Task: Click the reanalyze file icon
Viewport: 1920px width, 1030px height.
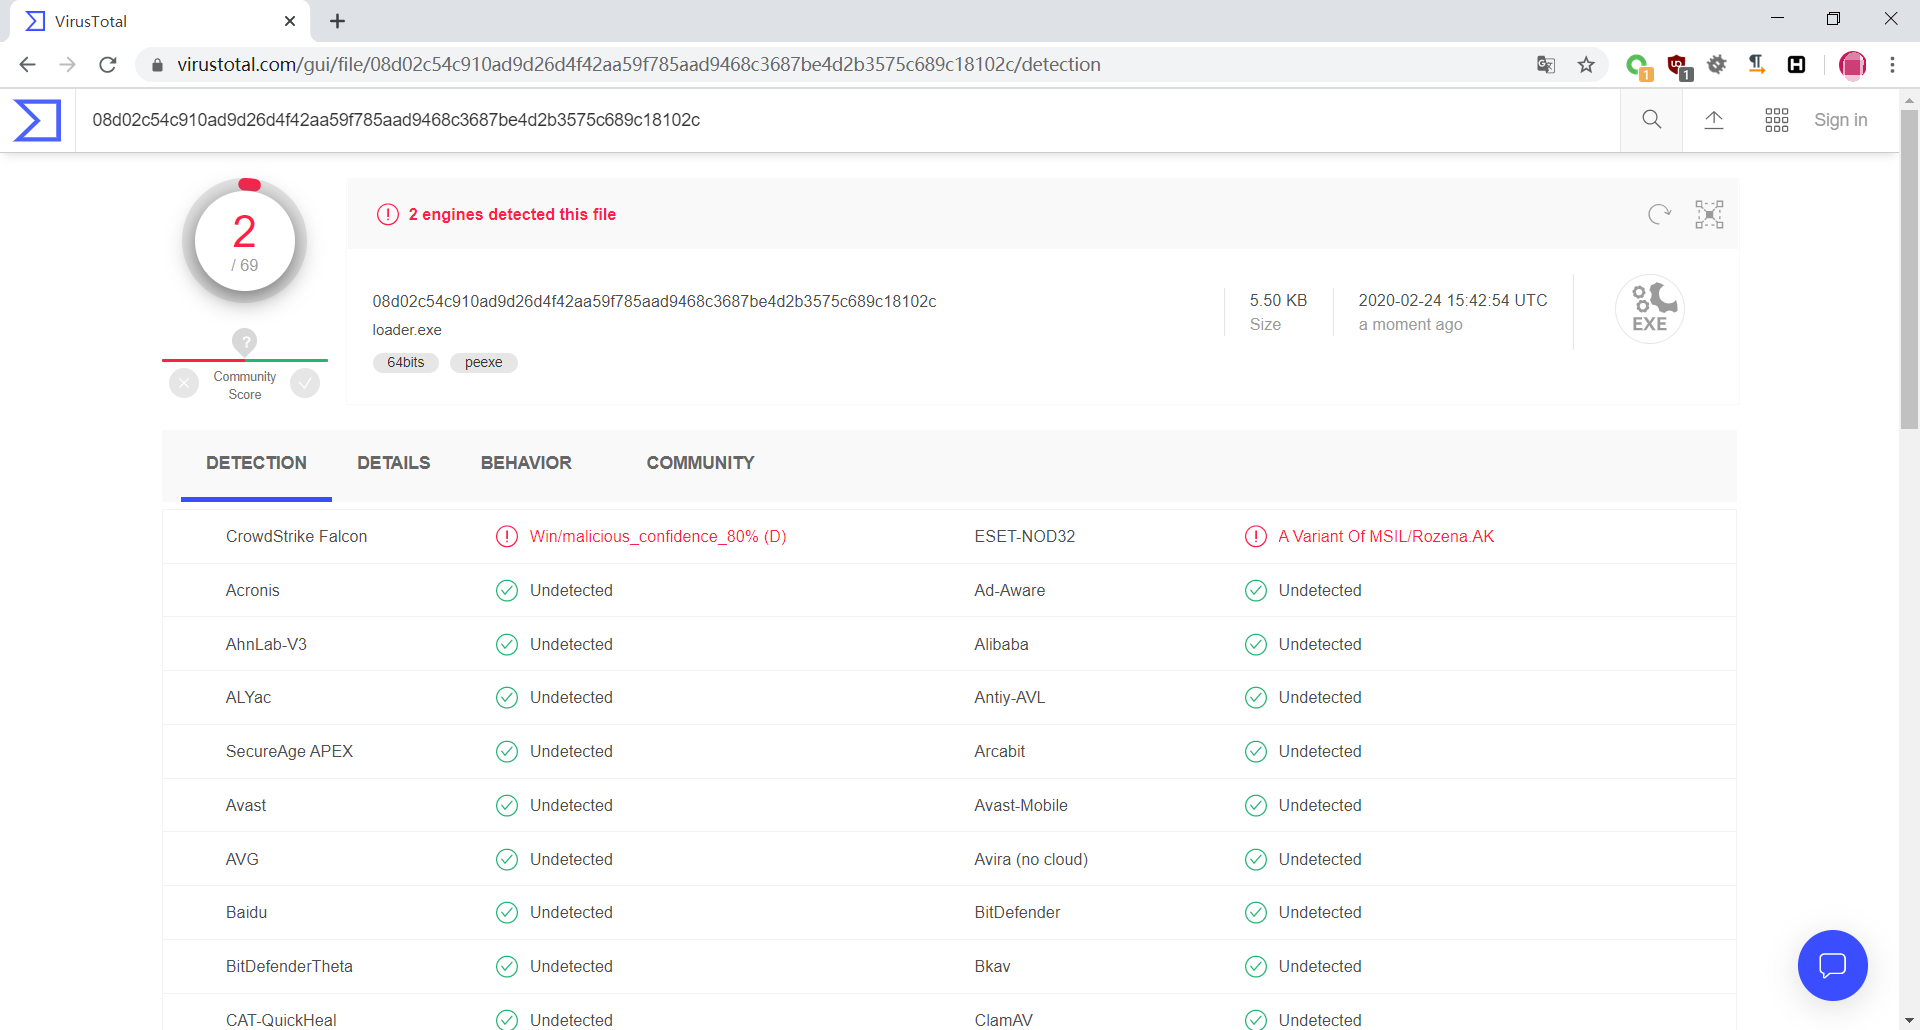Action: 1659,214
